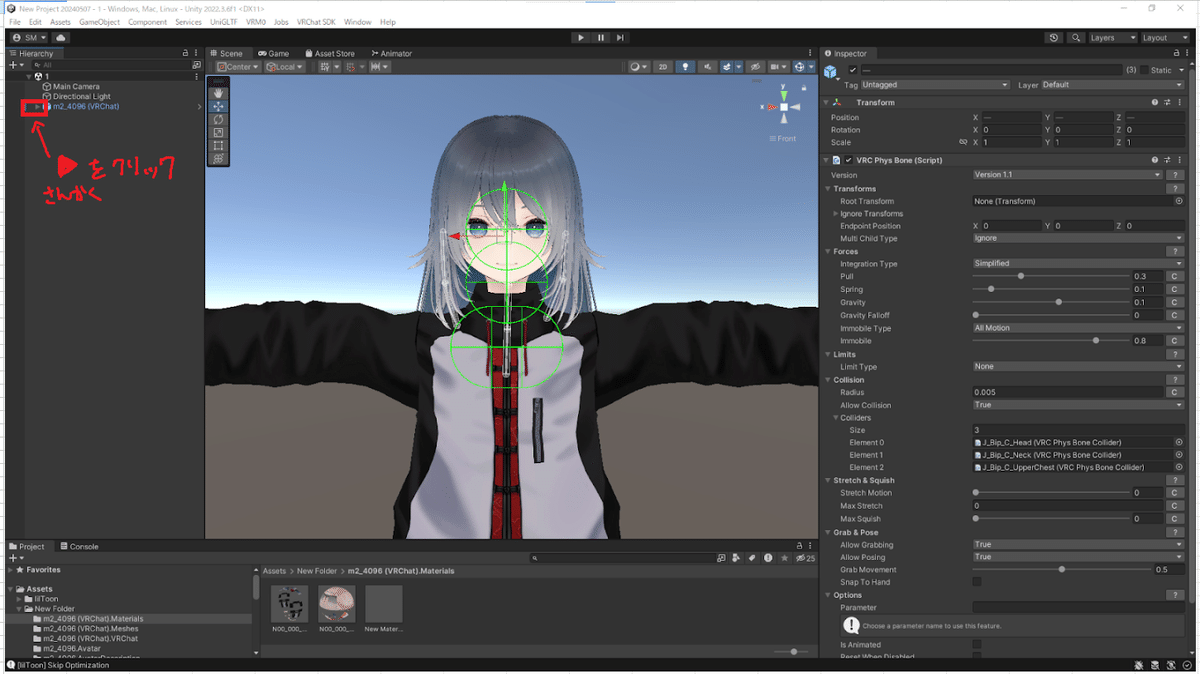
Task: Toggle the Is Animated checkbox
Action: click(977, 645)
